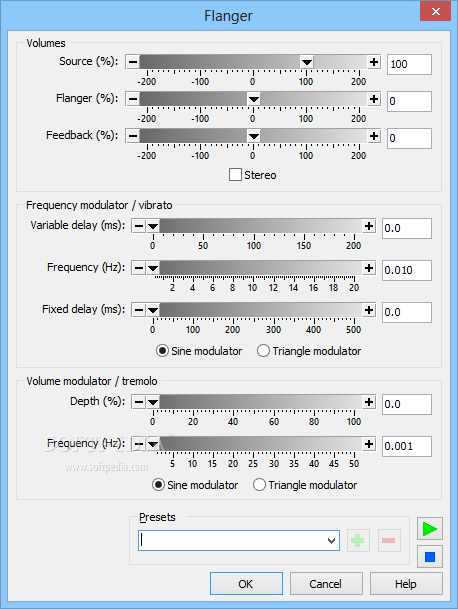458x609 pixels.
Task: Focus the Variable delay value field
Action: [407, 228]
